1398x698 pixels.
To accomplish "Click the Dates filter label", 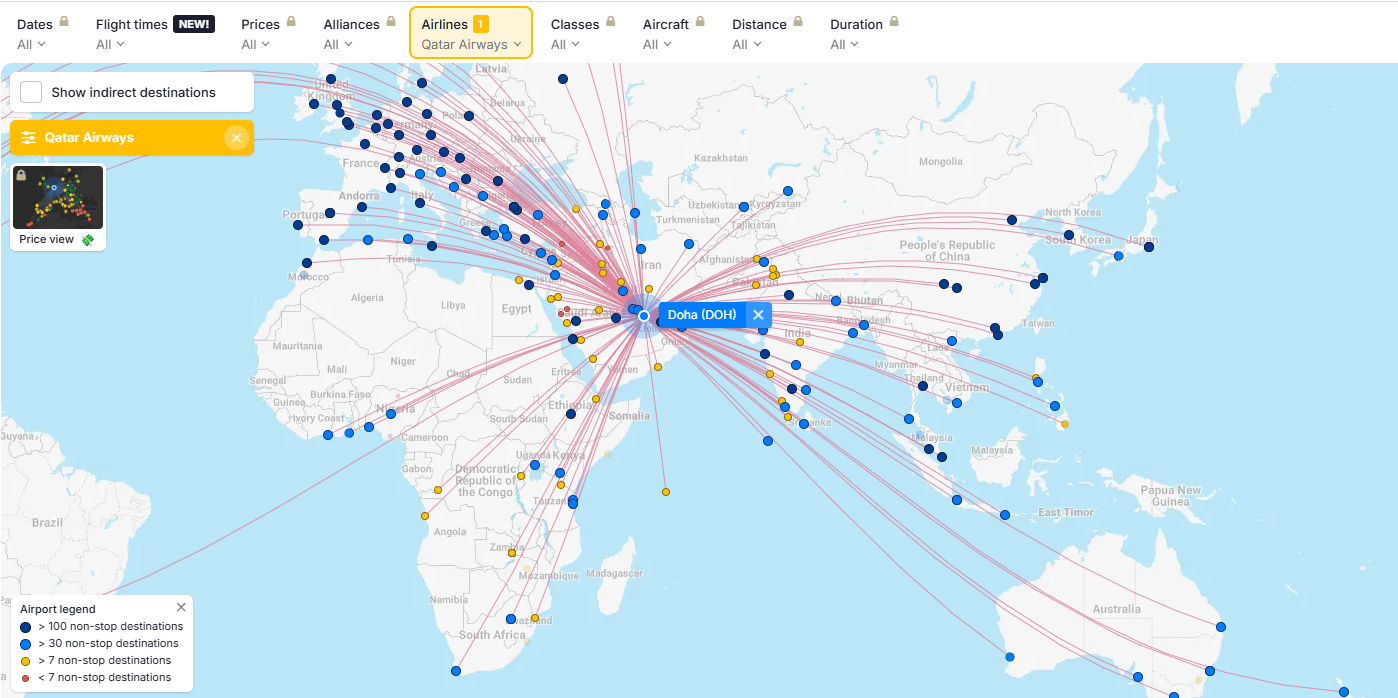I will coord(35,24).
